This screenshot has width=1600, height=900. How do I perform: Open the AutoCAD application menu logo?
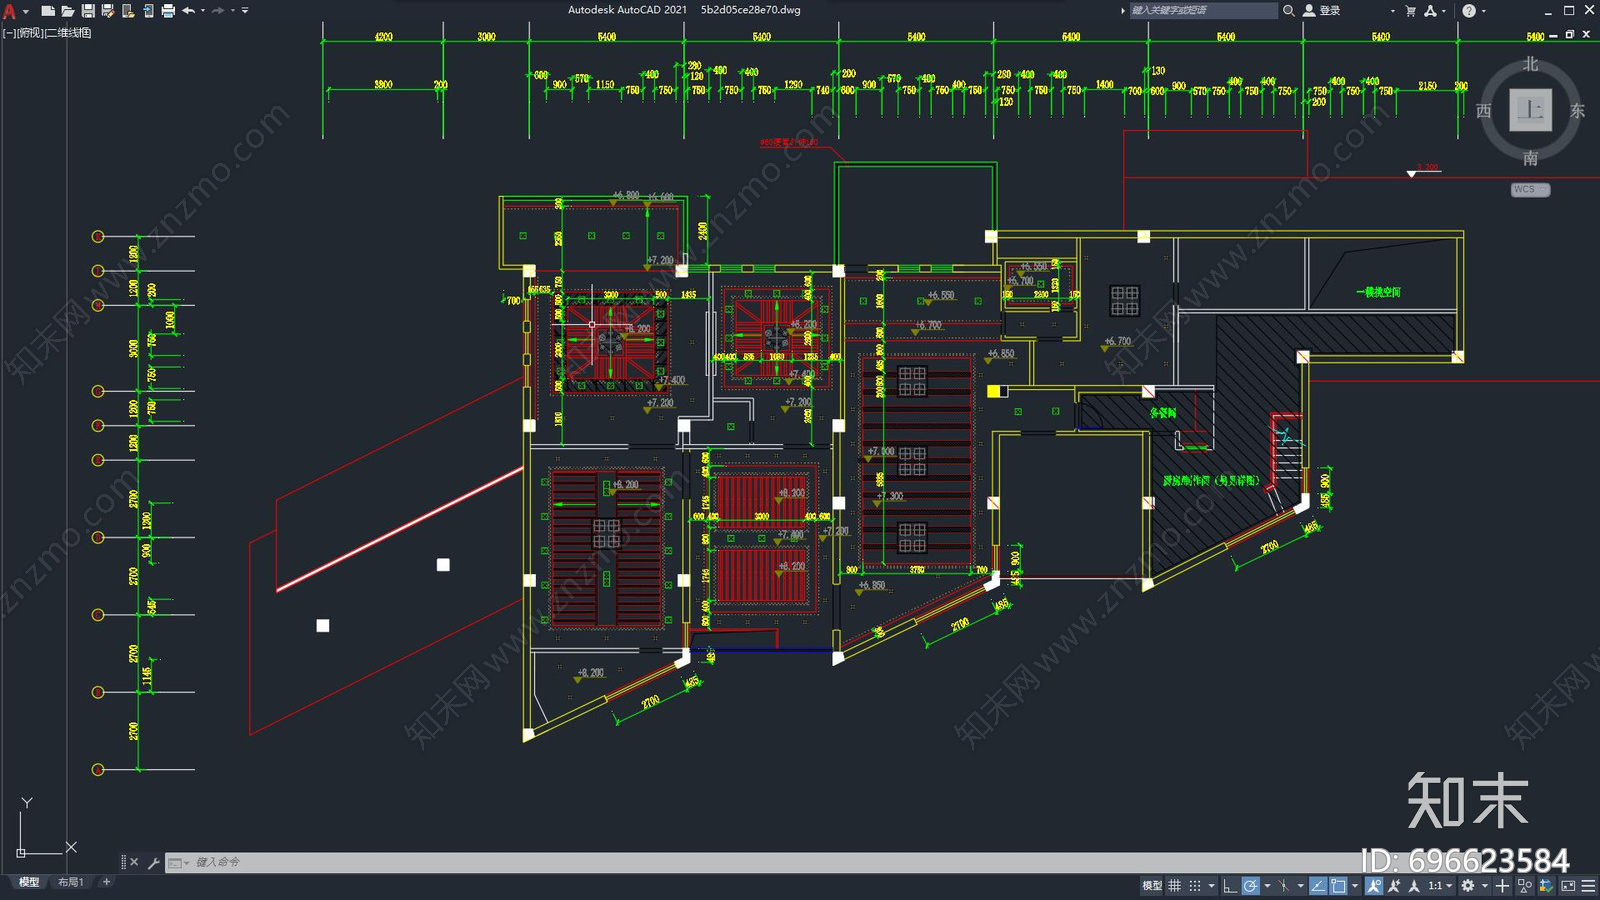pos(10,11)
